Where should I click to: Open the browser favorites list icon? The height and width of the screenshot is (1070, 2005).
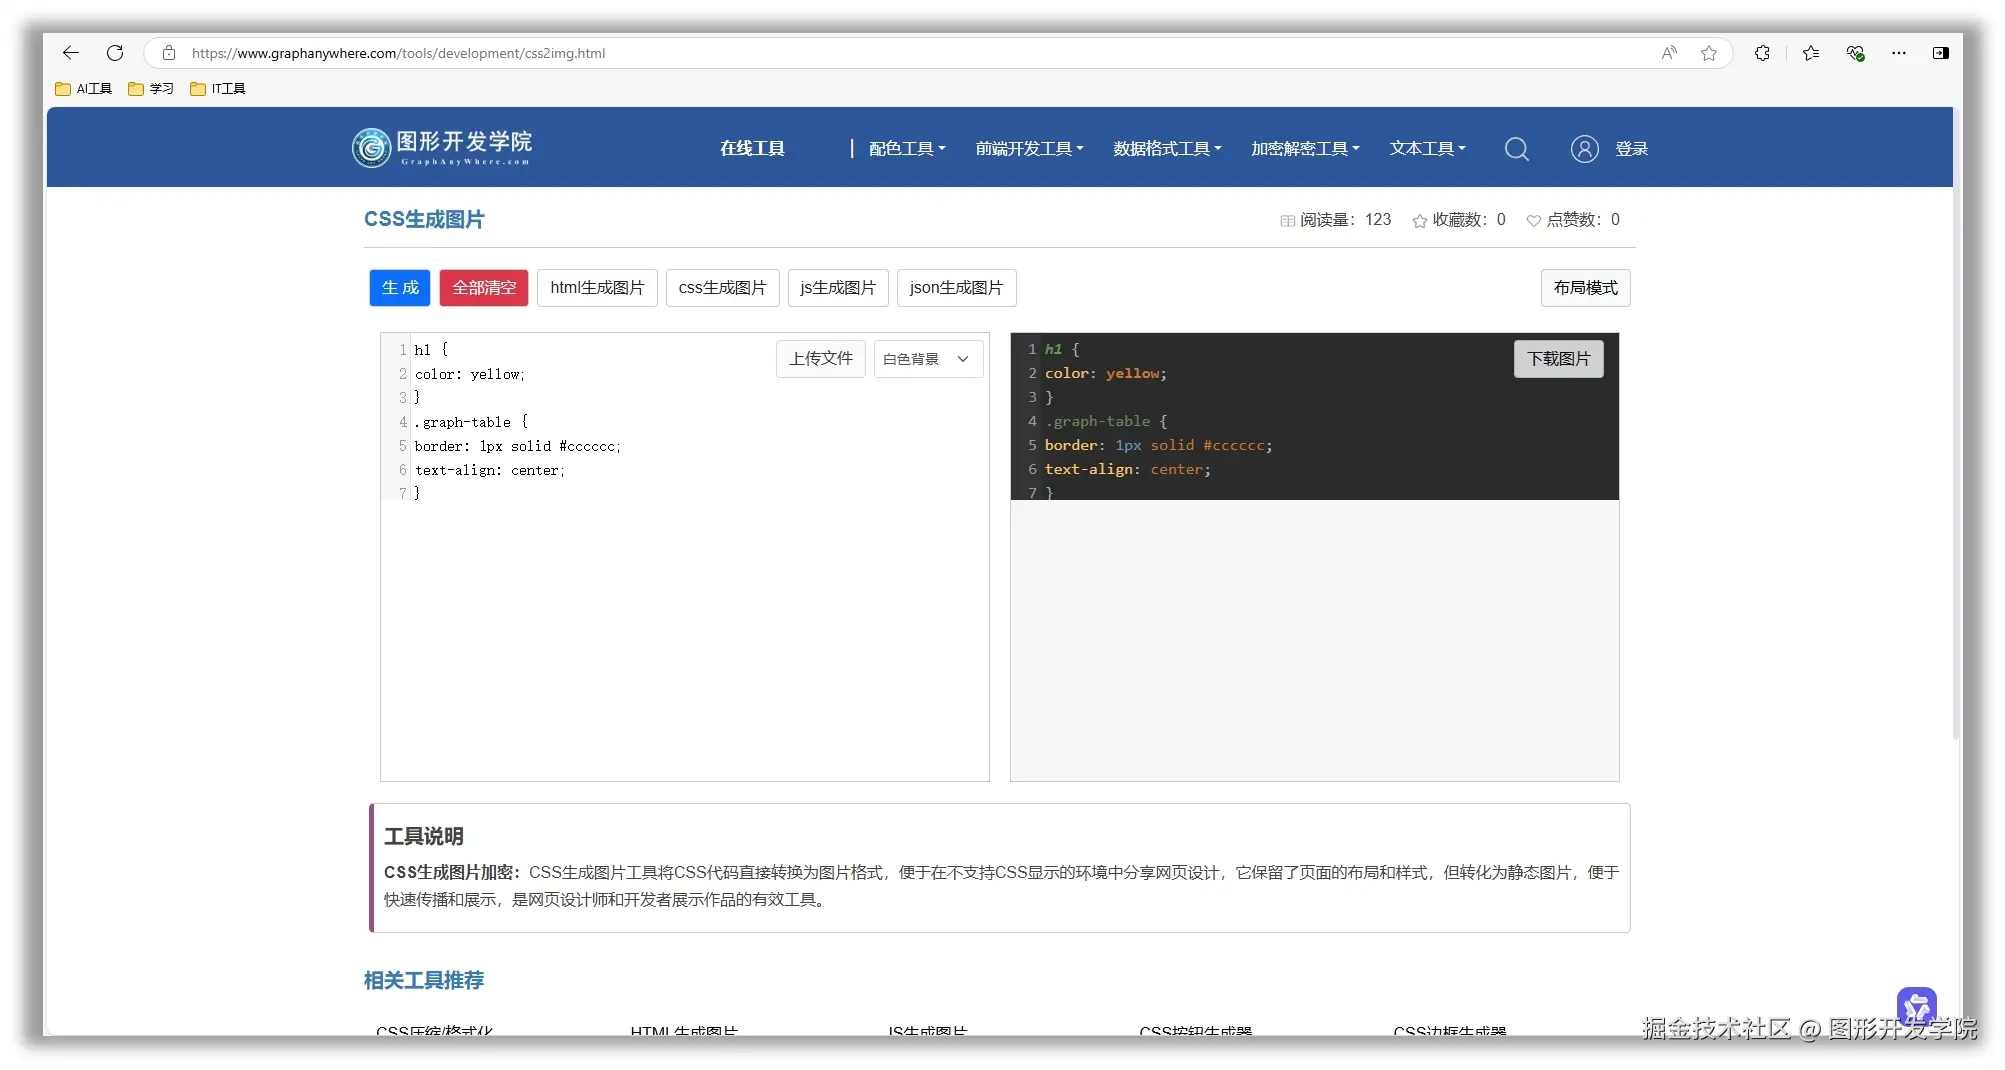pyautogui.click(x=1810, y=53)
